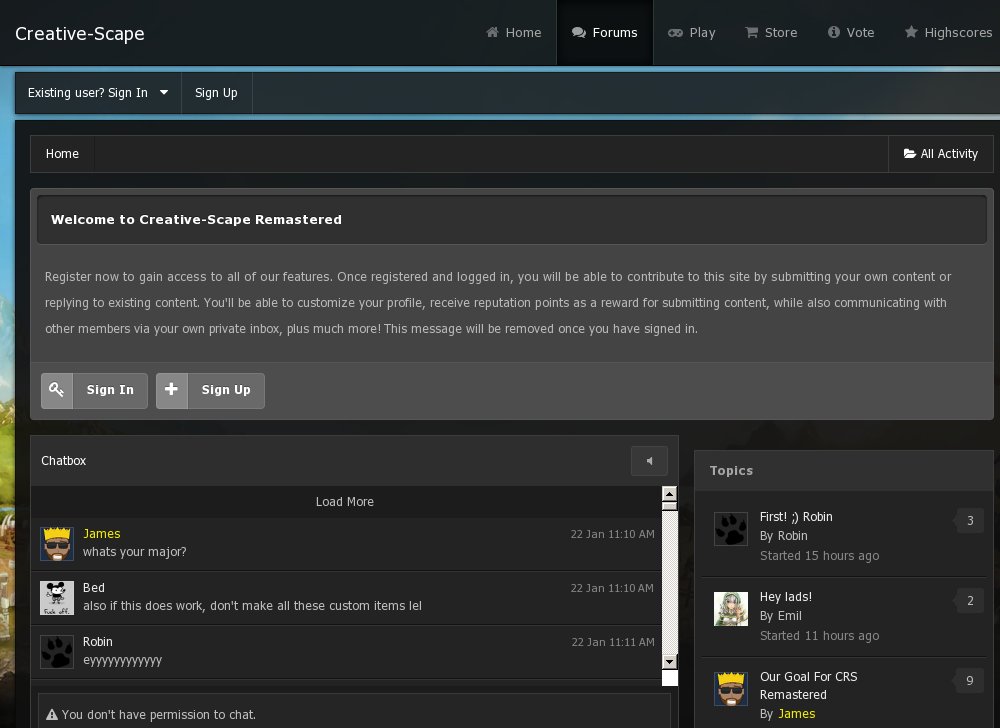This screenshot has height=728, width=1000.
Task: Open the All Activity feed
Action: coord(940,154)
